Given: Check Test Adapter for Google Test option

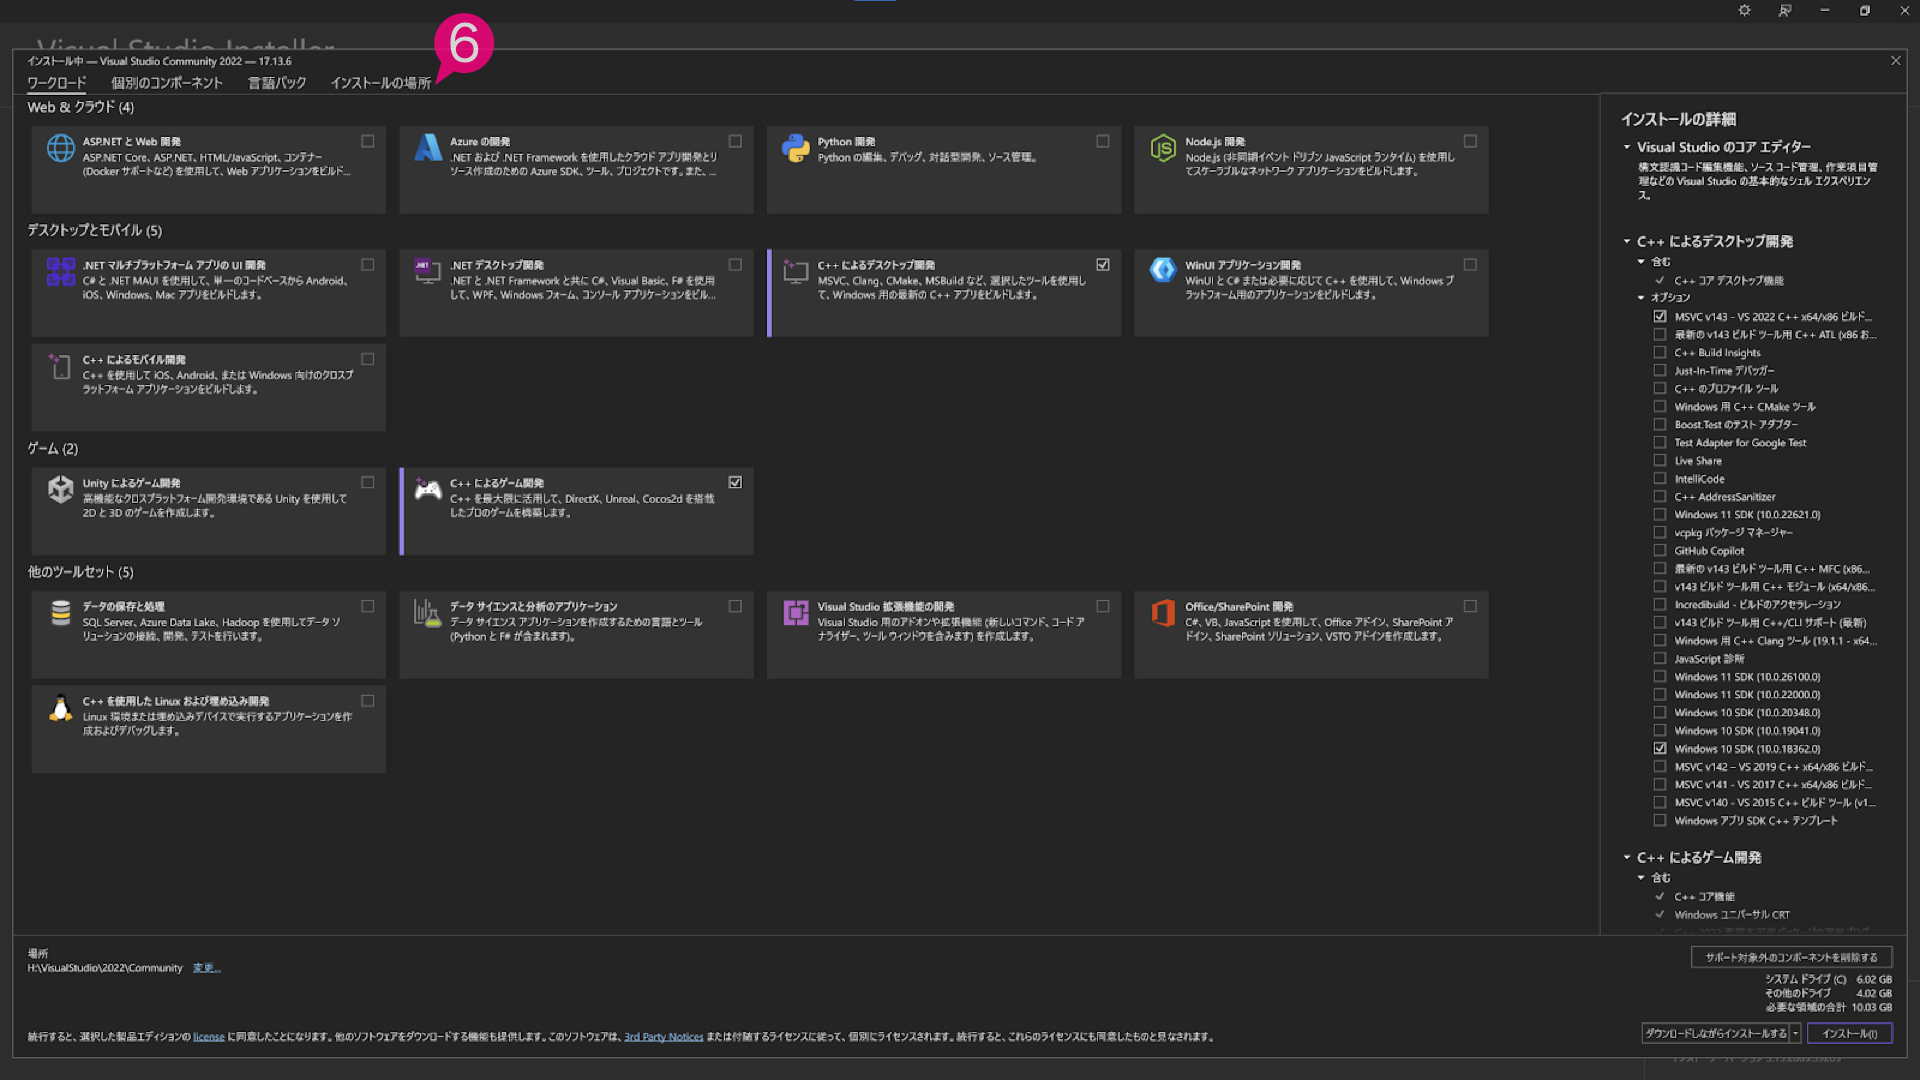Looking at the screenshot, I should (1660, 443).
